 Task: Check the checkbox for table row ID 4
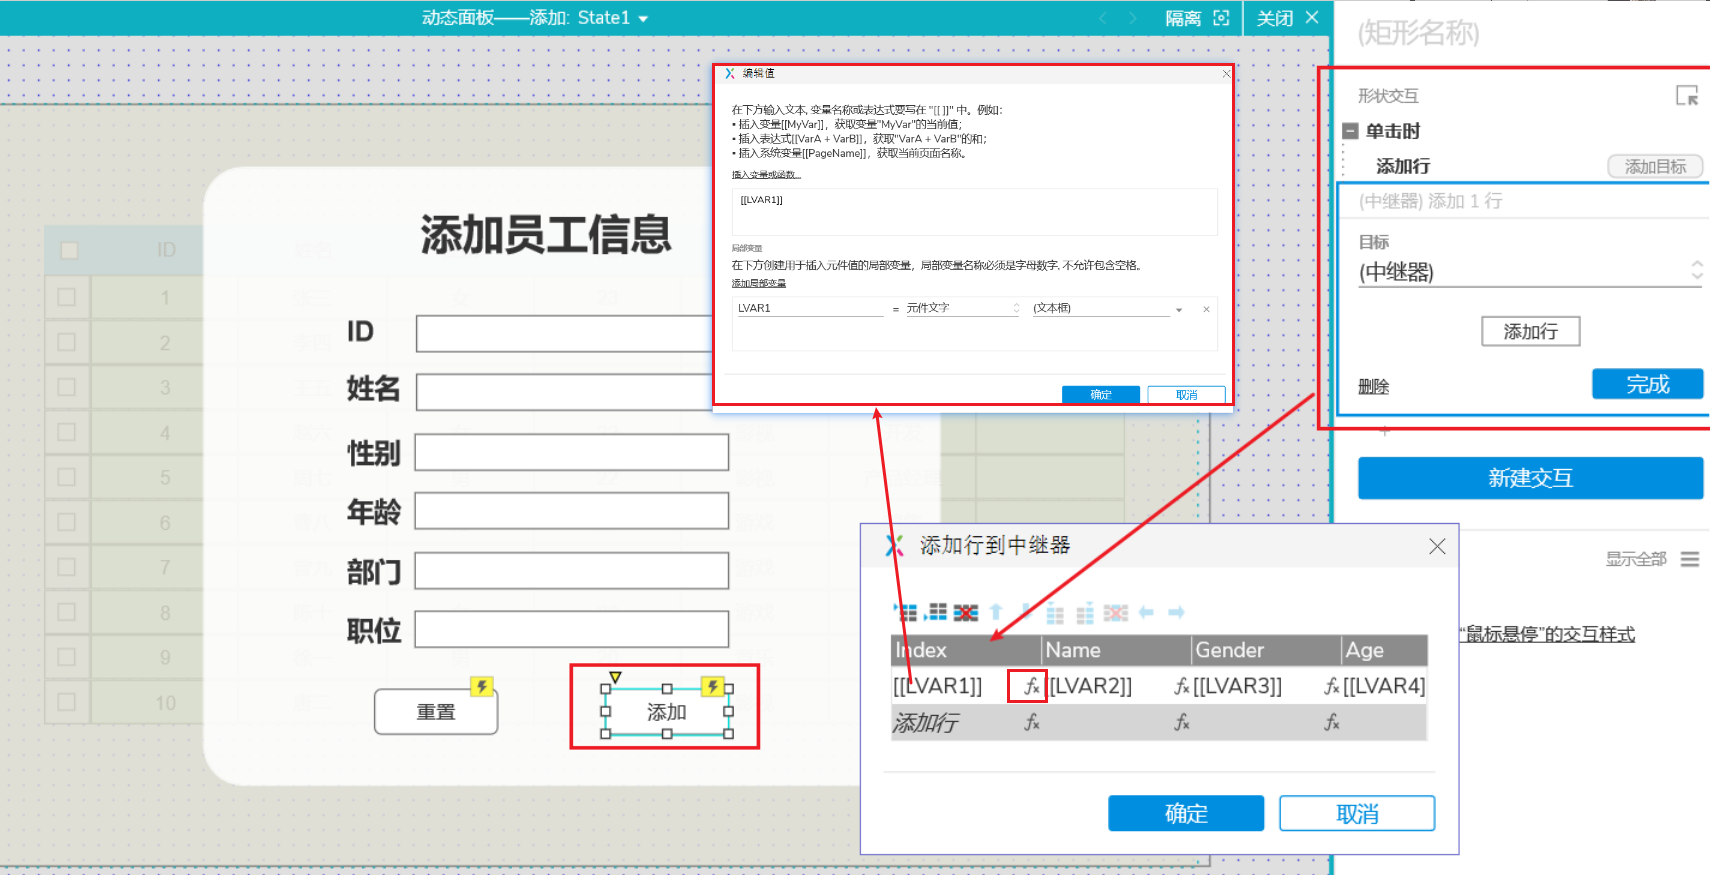(x=67, y=432)
